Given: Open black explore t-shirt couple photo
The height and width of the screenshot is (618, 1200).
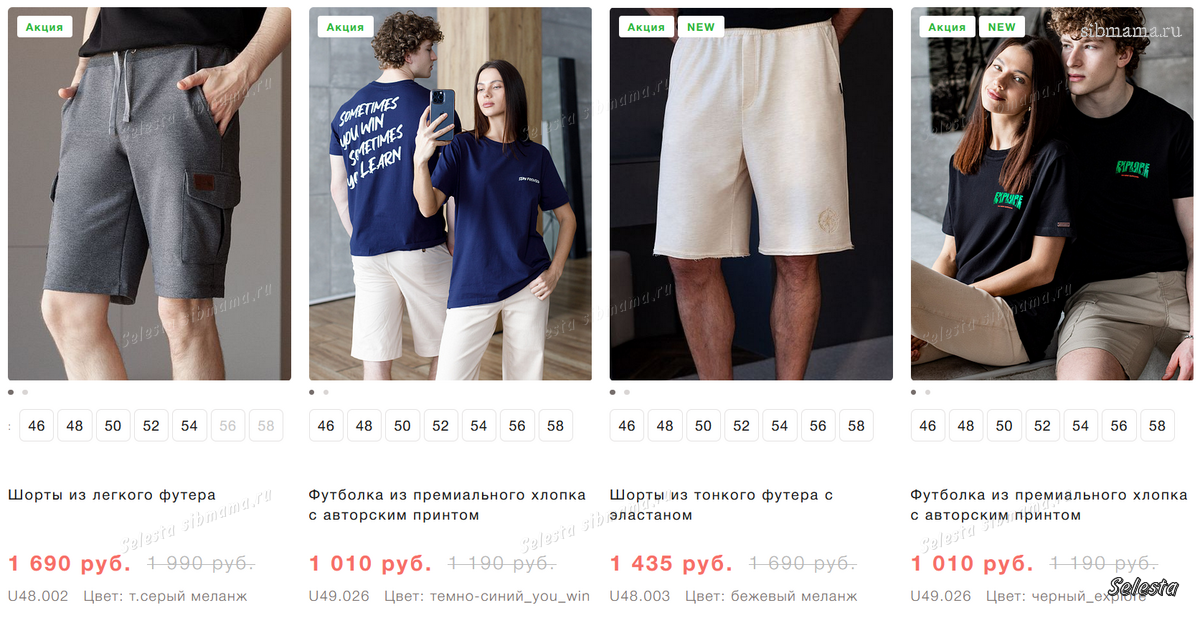Looking at the screenshot, I should pos(1052,194).
